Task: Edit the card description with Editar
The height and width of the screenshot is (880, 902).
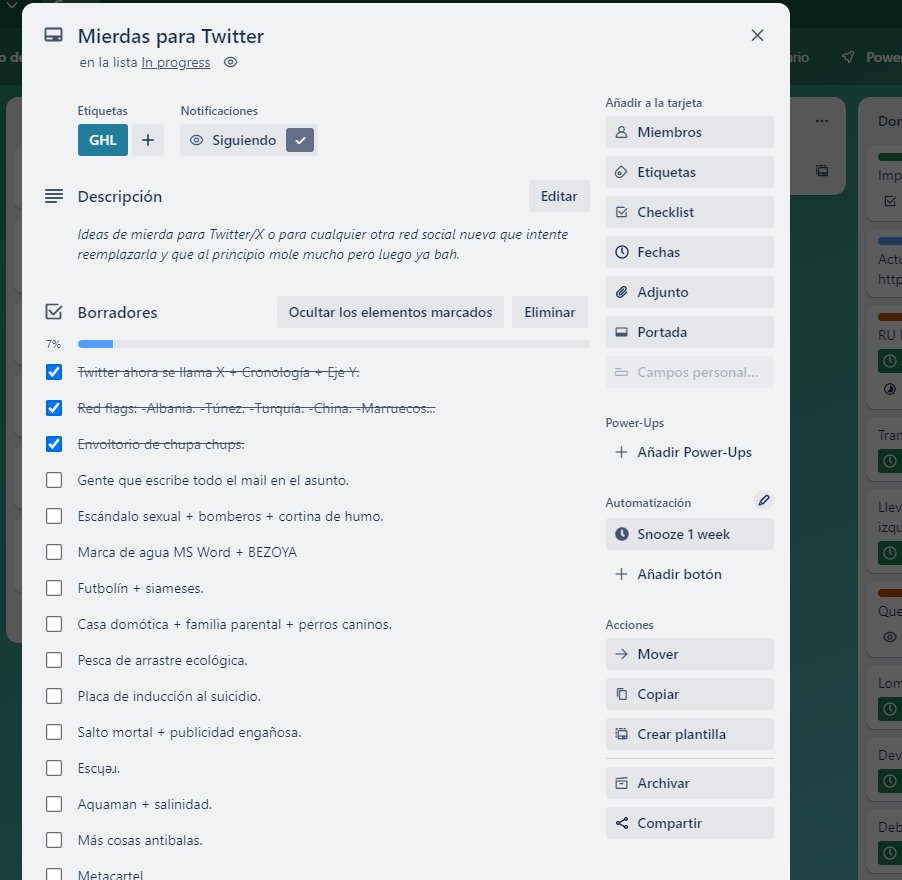Action: click(x=559, y=196)
